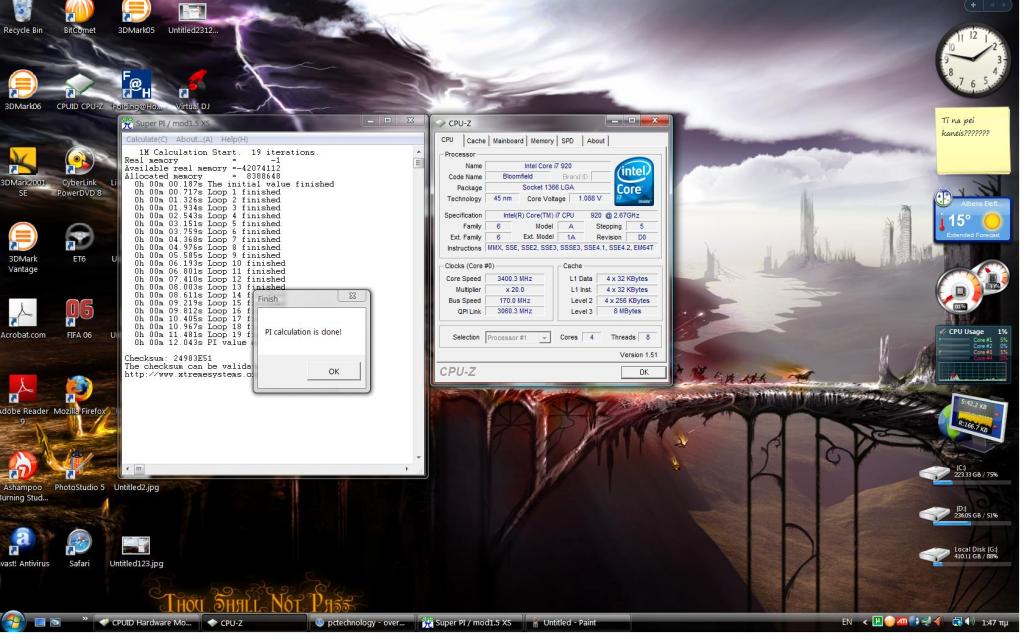
Task: Launch CyberLink PowerDVD 8 shortcut
Action: click(x=79, y=172)
